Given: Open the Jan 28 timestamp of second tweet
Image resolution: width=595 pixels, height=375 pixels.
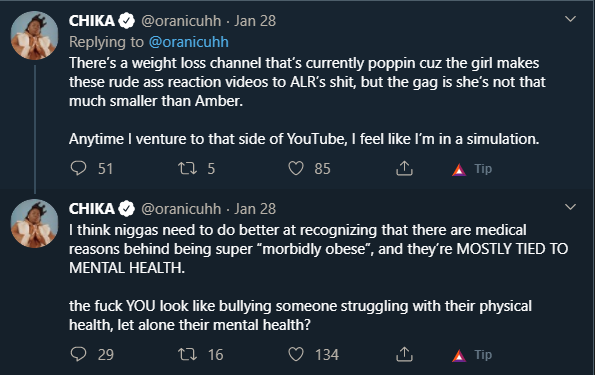Looking at the screenshot, I should [x=255, y=209].
